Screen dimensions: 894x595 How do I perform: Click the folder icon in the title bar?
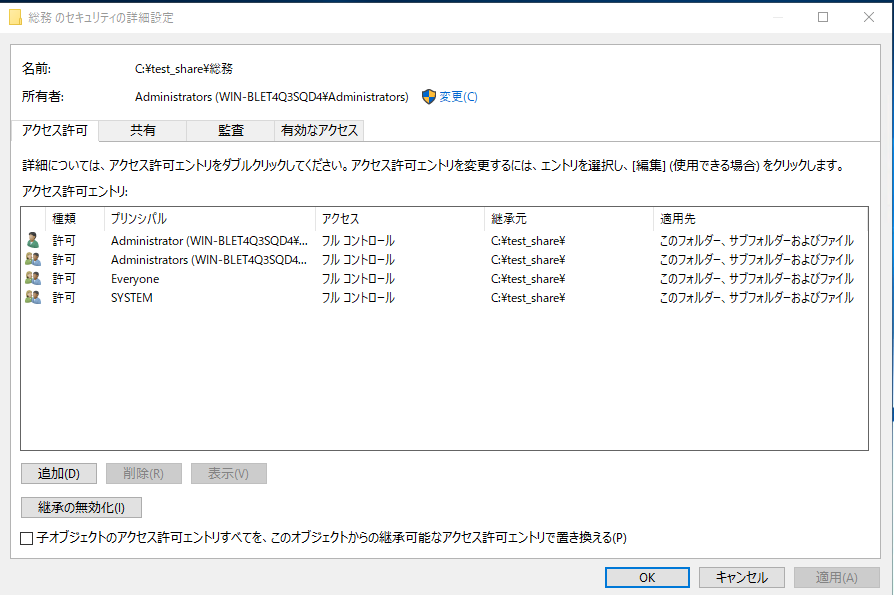[x=15, y=18]
